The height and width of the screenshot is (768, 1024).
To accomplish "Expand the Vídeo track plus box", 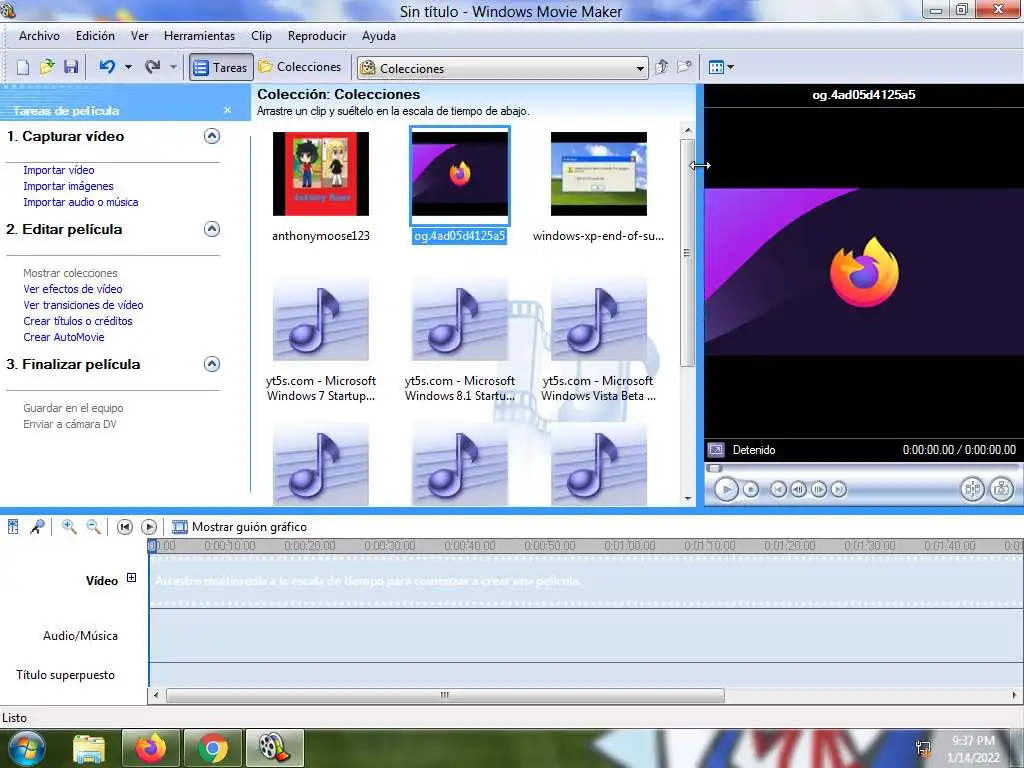I will tap(131, 577).
